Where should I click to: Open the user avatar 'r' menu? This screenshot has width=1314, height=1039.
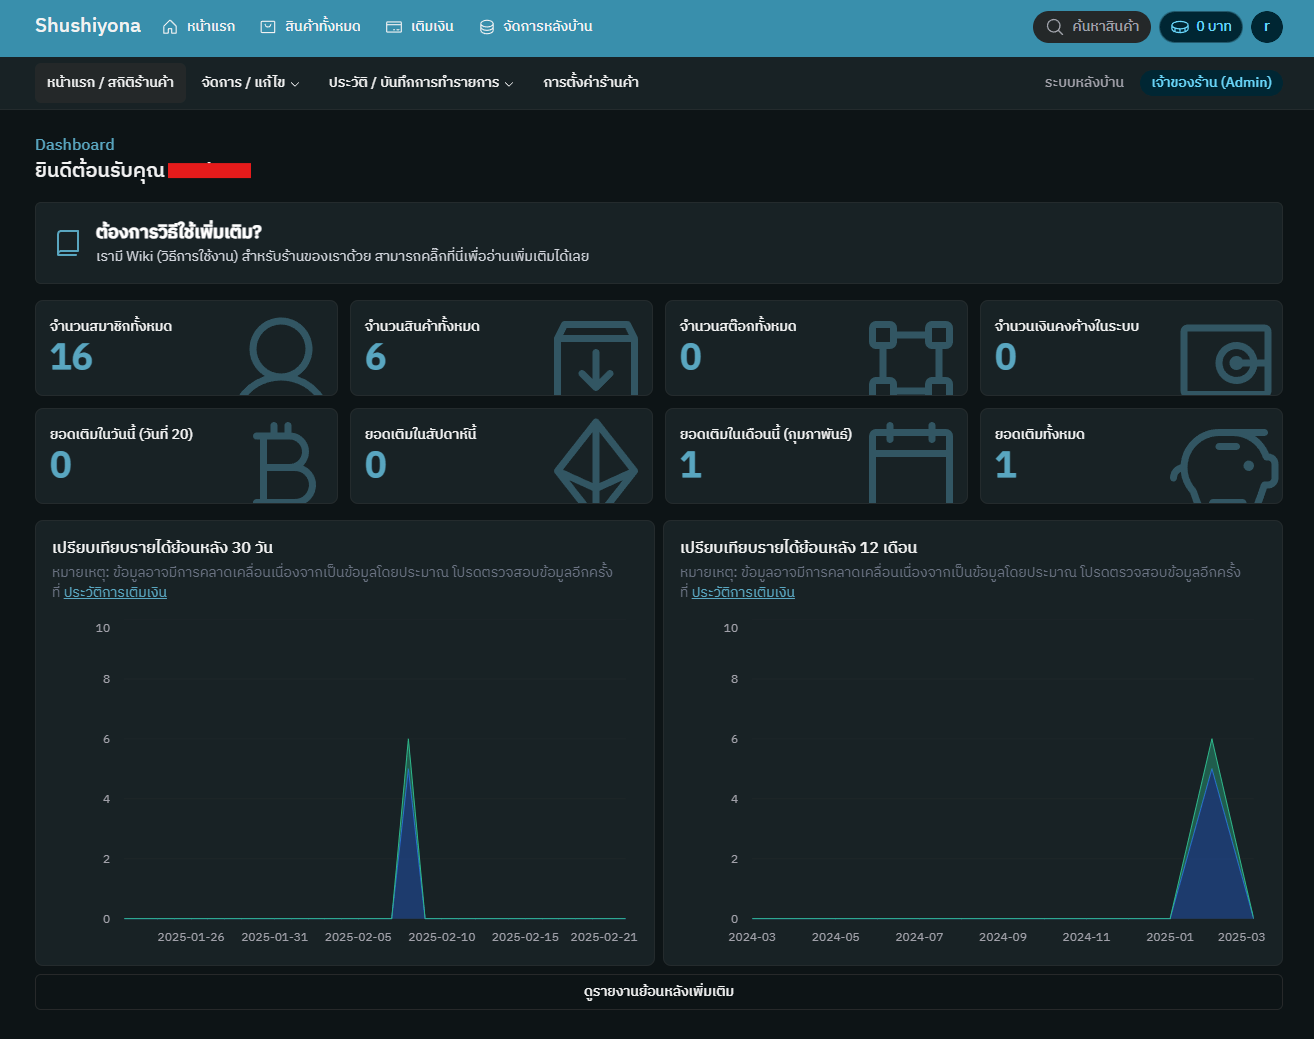click(x=1266, y=27)
